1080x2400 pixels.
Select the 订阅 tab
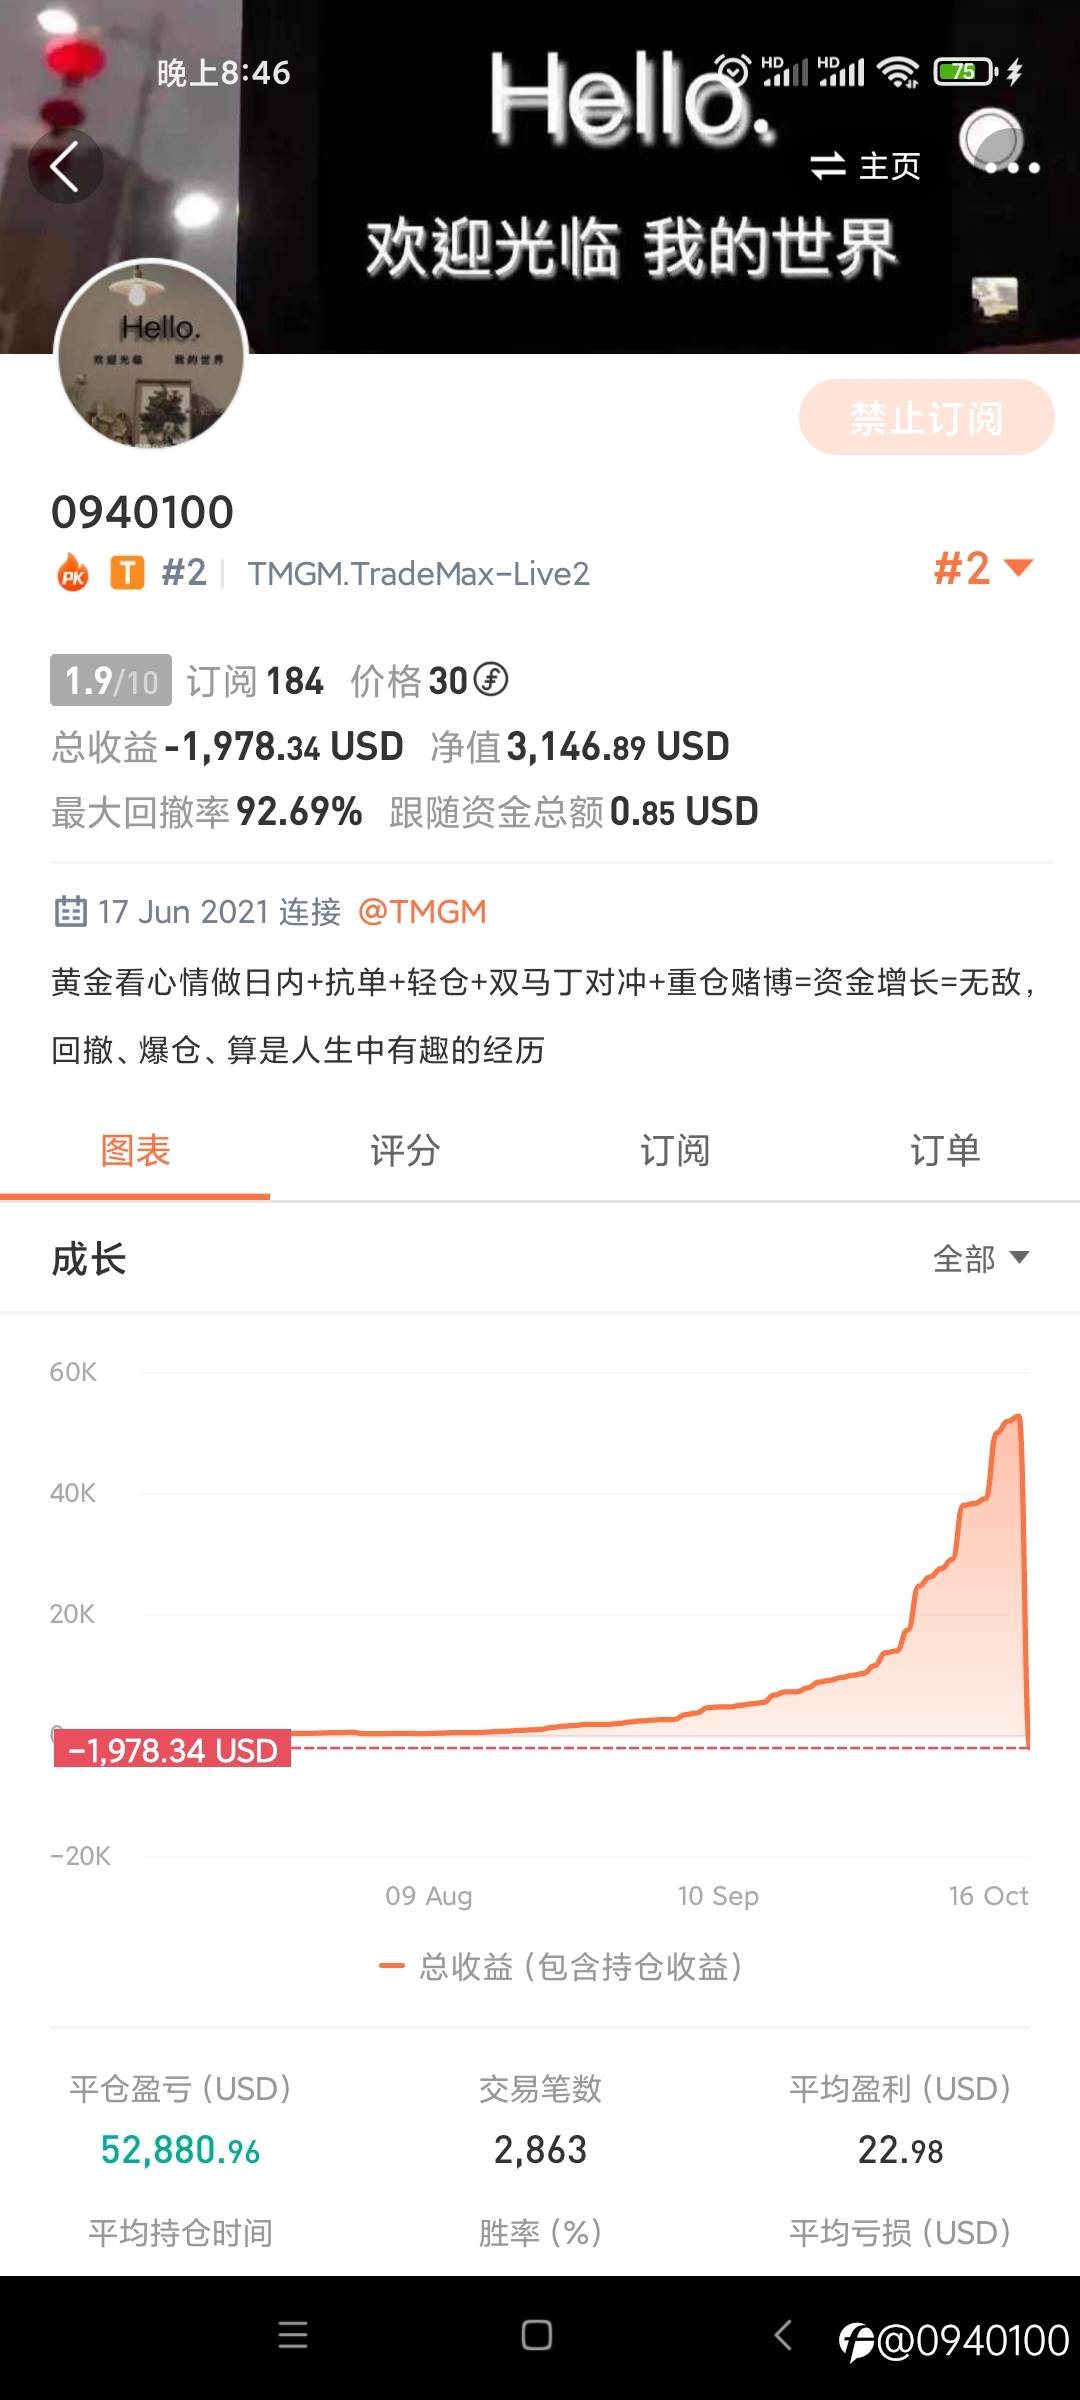675,1151
